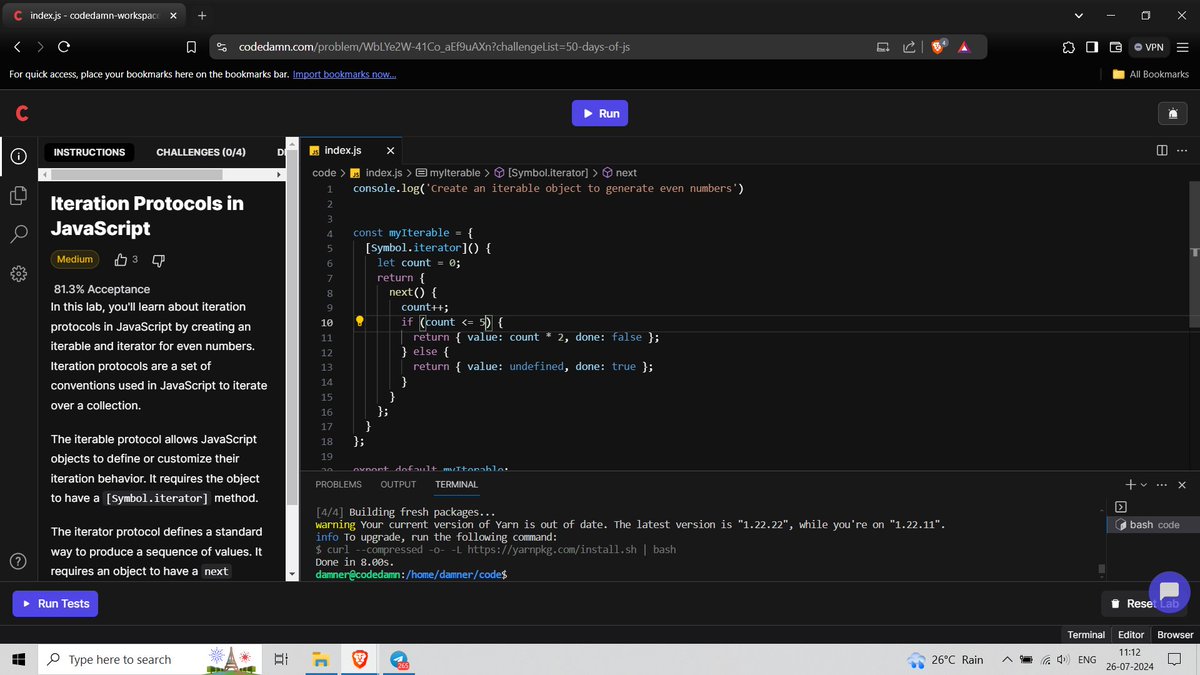1200x675 pixels.
Task: Open the Brave main menu
Action: coord(1182,47)
